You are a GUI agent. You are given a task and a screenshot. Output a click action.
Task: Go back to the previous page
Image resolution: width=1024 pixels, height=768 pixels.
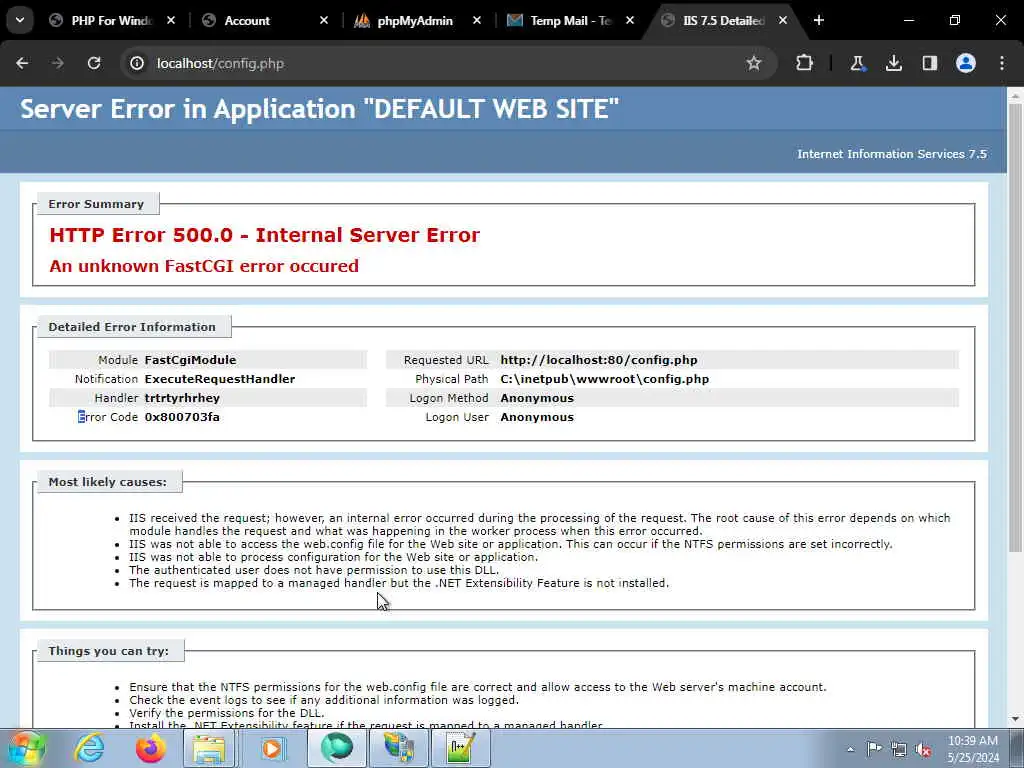(x=22, y=63)
